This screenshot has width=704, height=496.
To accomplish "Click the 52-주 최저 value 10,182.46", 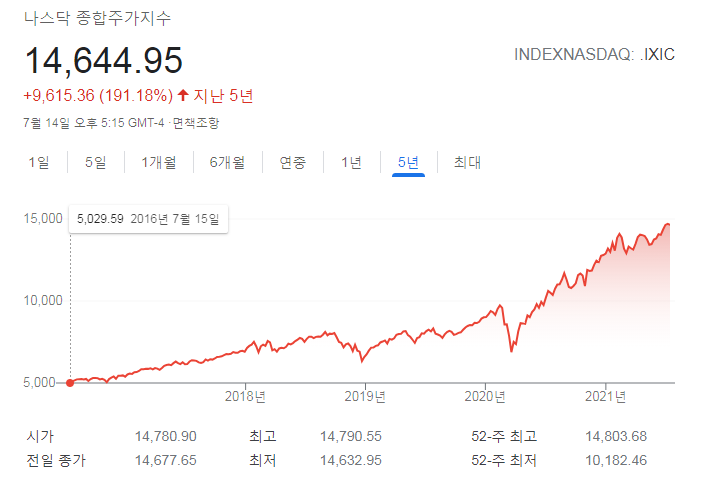I will [616, 461].
